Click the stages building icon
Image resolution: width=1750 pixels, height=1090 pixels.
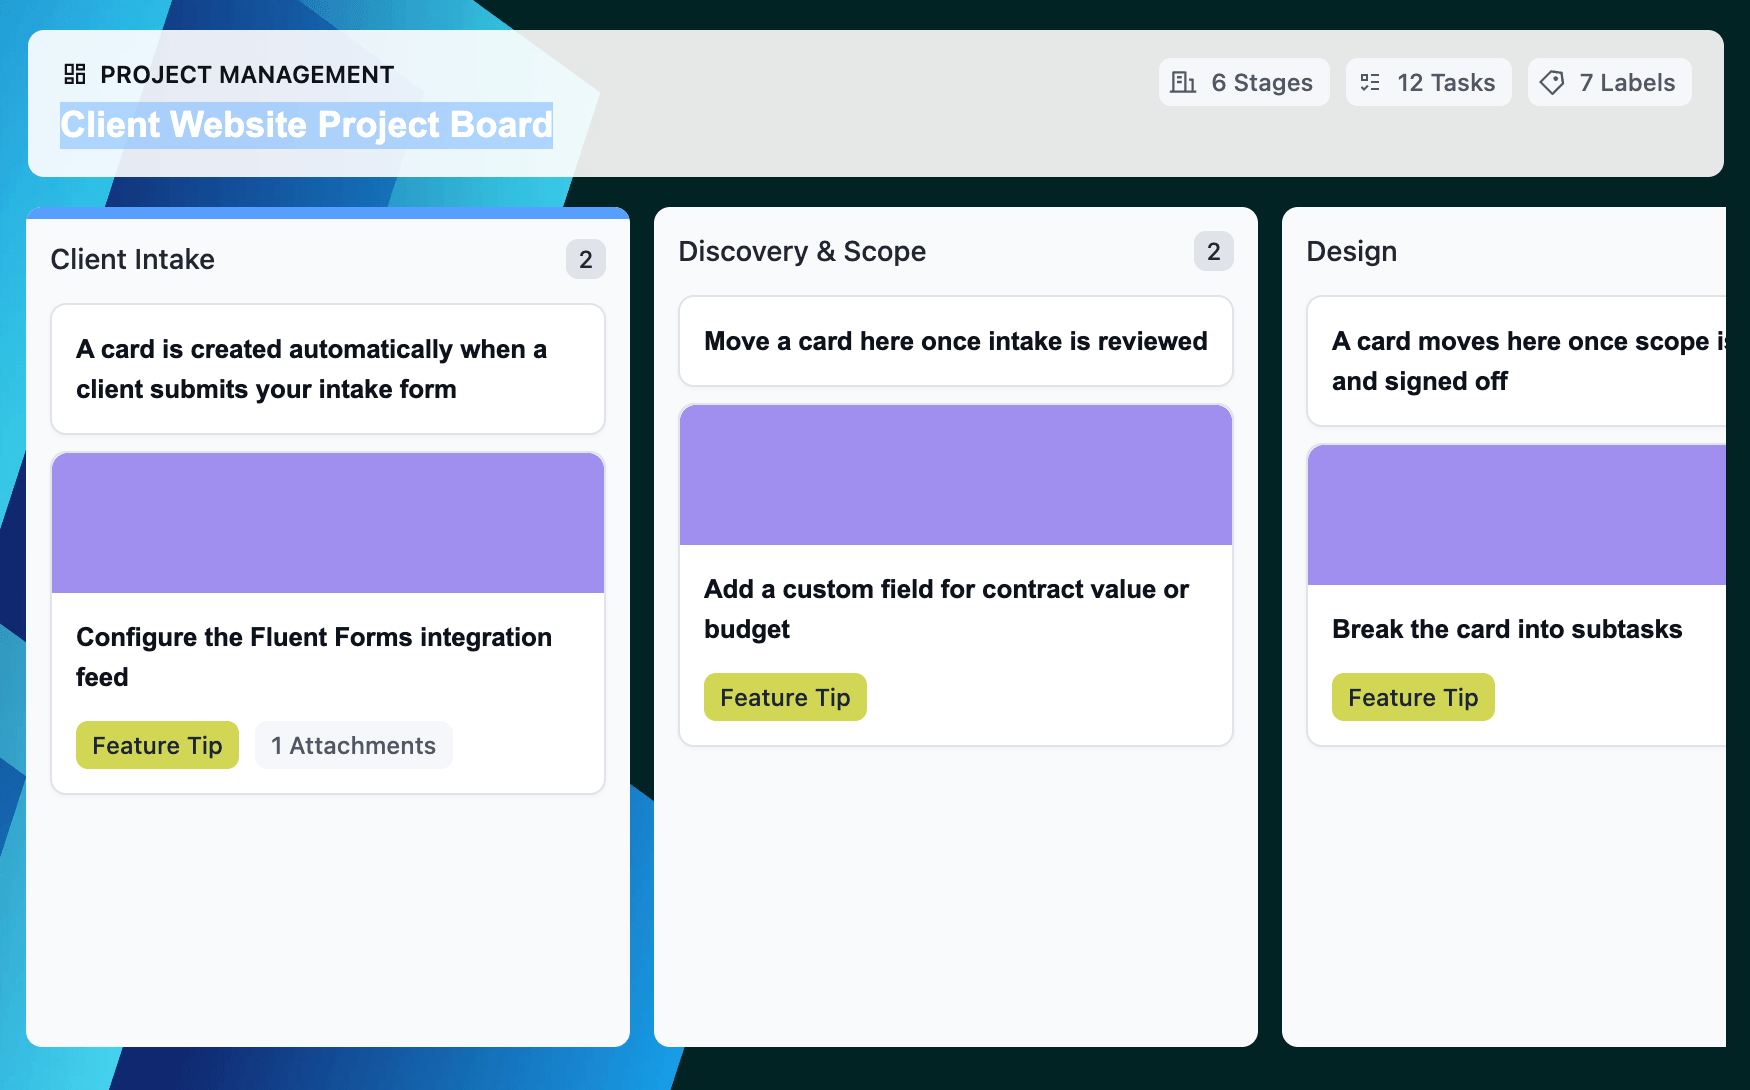[1183, 82]
